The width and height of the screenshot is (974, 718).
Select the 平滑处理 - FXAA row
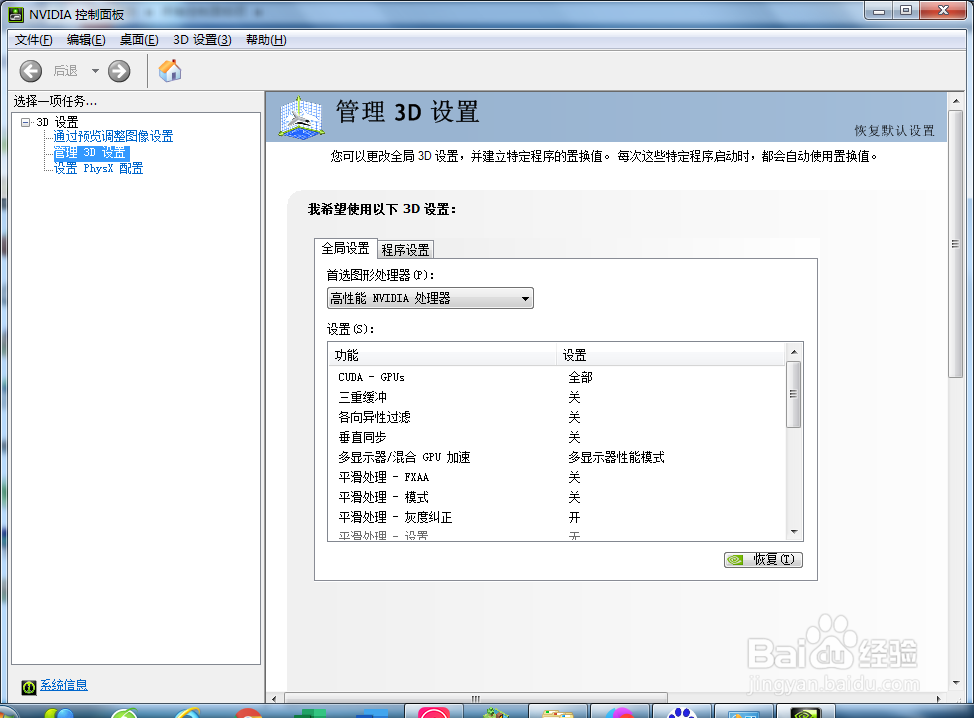pyautogui.click(x=557, y=477)
